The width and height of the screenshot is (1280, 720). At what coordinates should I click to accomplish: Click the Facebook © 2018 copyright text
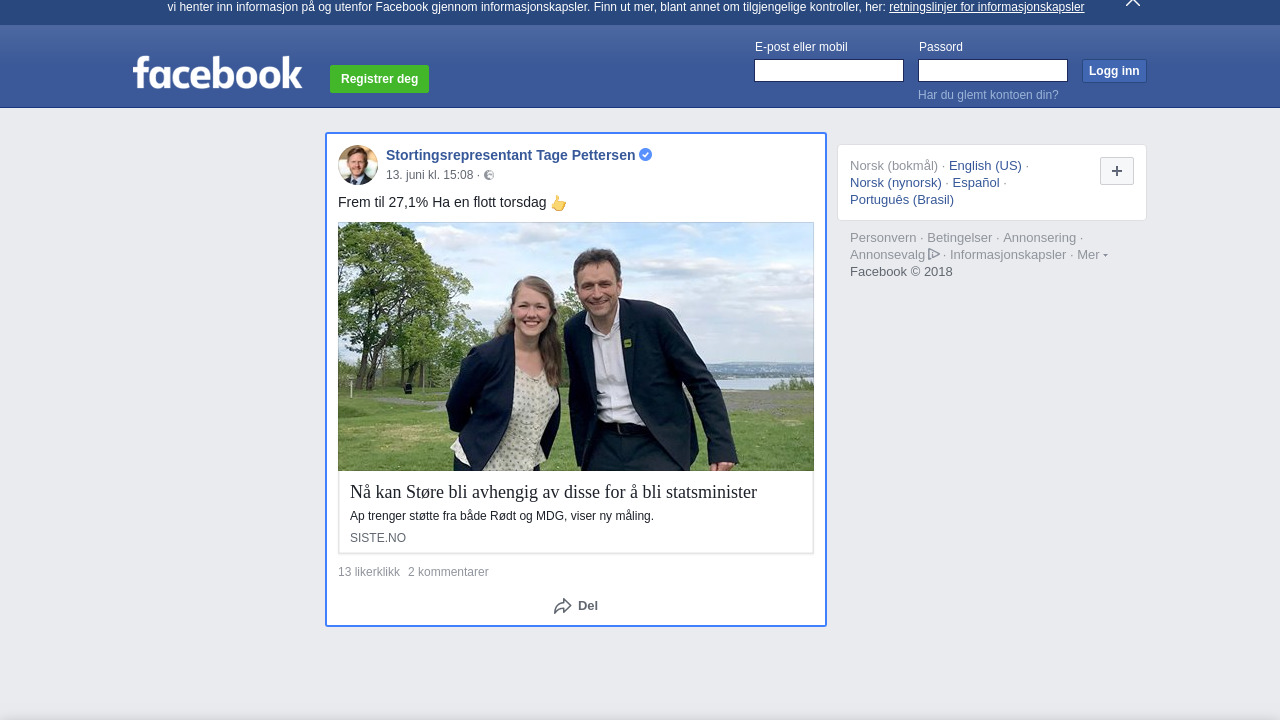click(x=901, y=272)
